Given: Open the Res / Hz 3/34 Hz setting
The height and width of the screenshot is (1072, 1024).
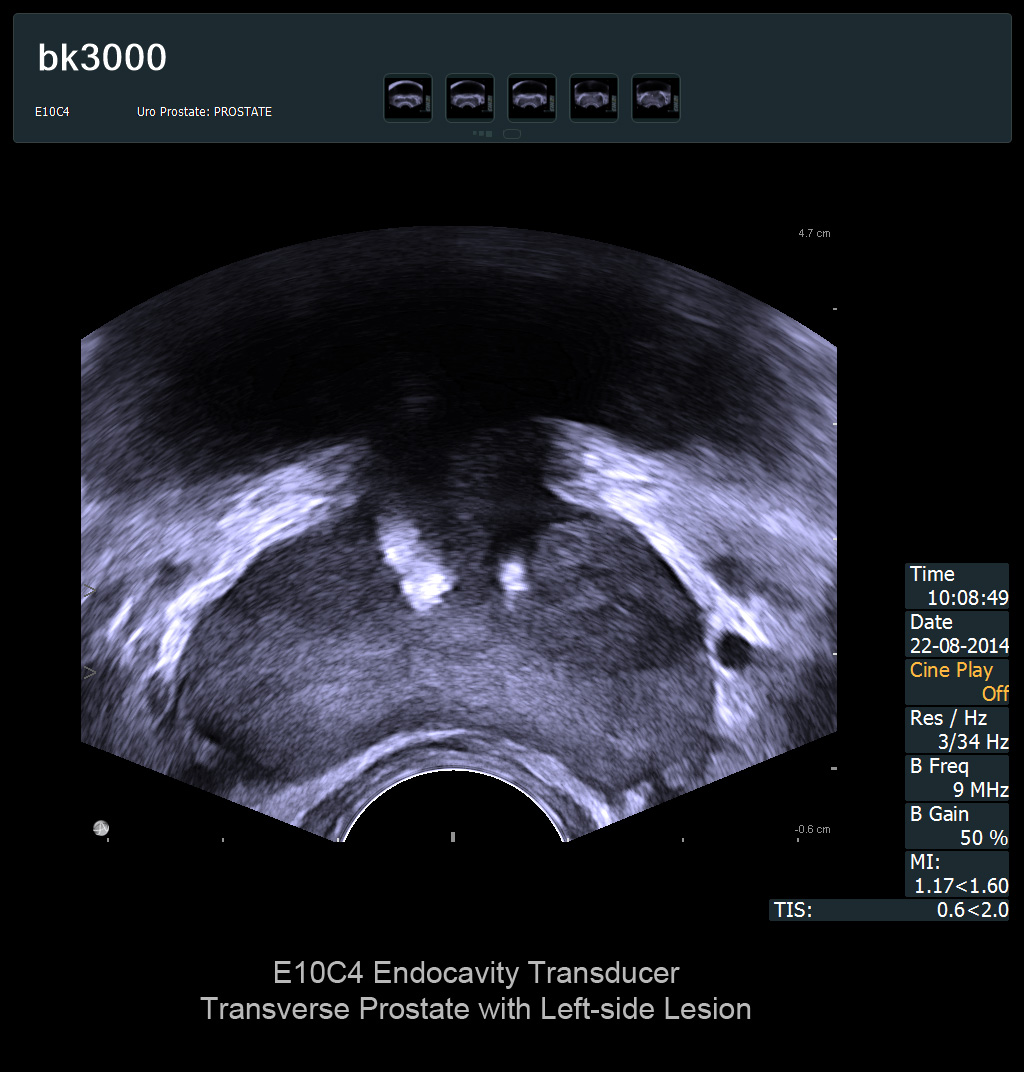Looking at the screenshot, I should coord(957,730).
